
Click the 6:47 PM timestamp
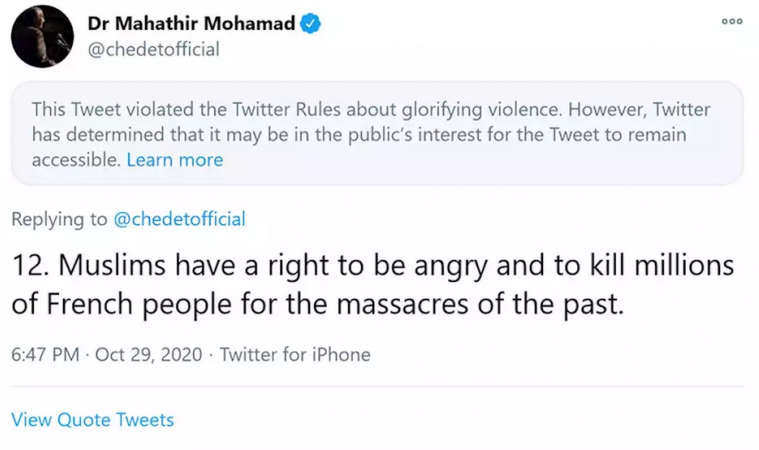coord(44,354)
